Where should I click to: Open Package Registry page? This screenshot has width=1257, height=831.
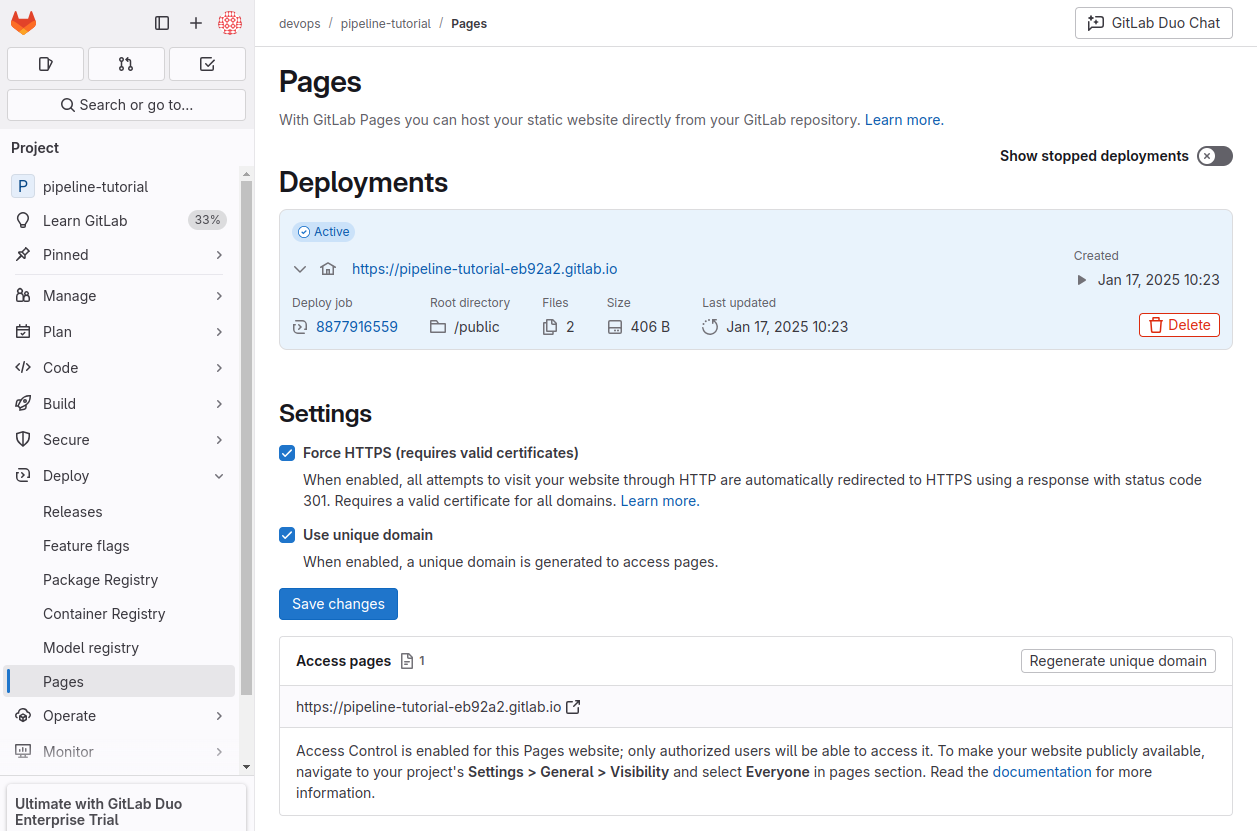pos(120,579)
